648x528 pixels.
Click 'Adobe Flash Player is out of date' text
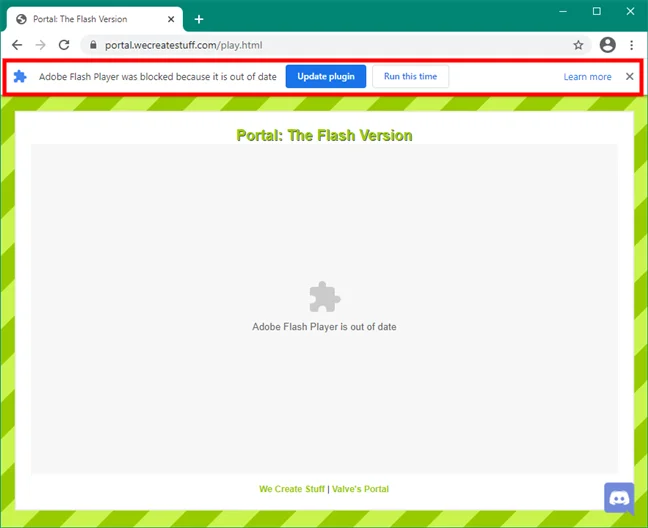coord(324,327)
